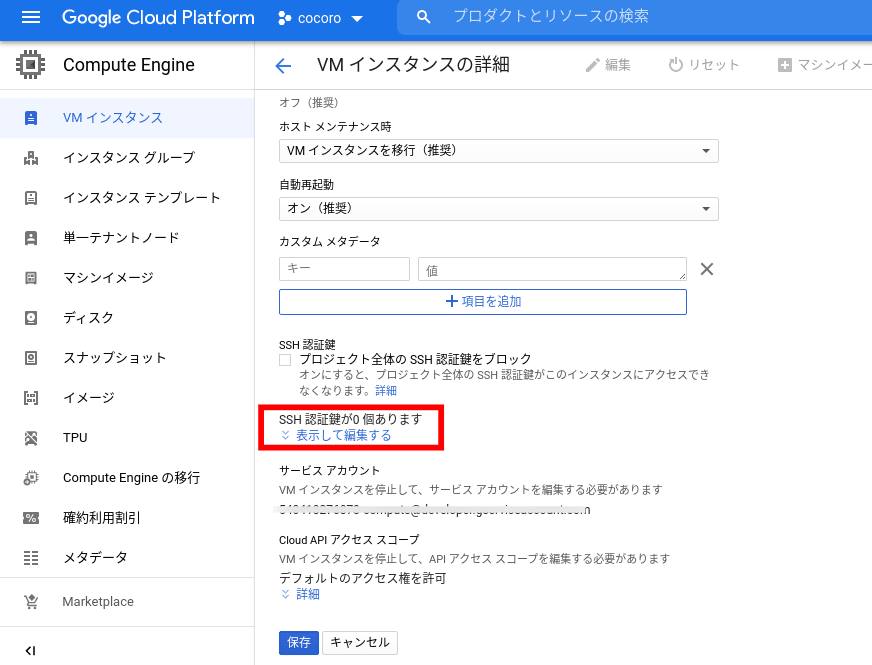This screenshot has height=665, width=872.
Task: Open 確約利用割引 in sidebar
Action: click(127, 518)
